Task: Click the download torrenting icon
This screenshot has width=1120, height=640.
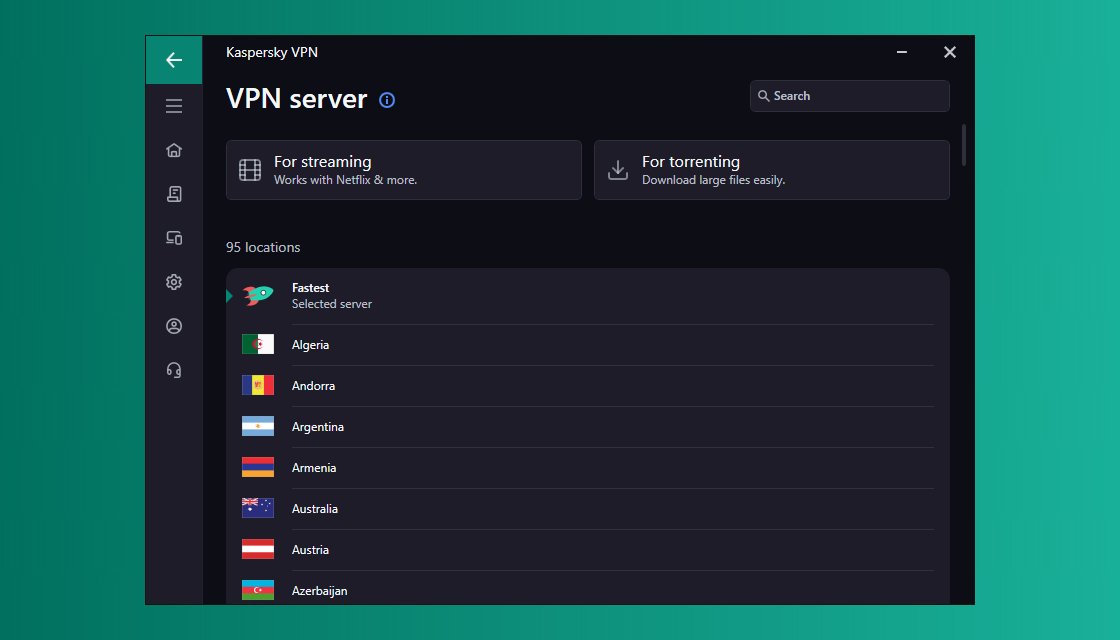Action: pos(618,170)
